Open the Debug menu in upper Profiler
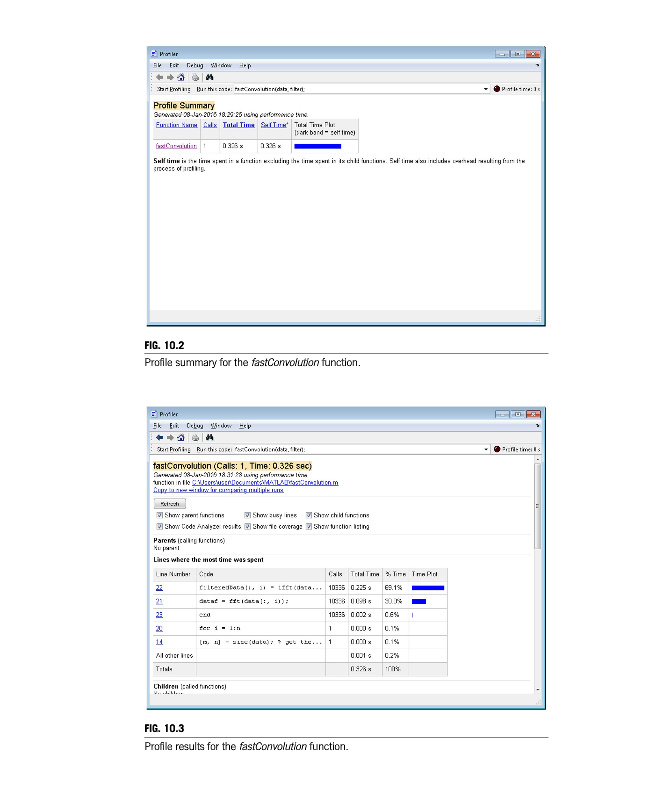The width and height of the screenshot is (649, 800). [194, 65]
